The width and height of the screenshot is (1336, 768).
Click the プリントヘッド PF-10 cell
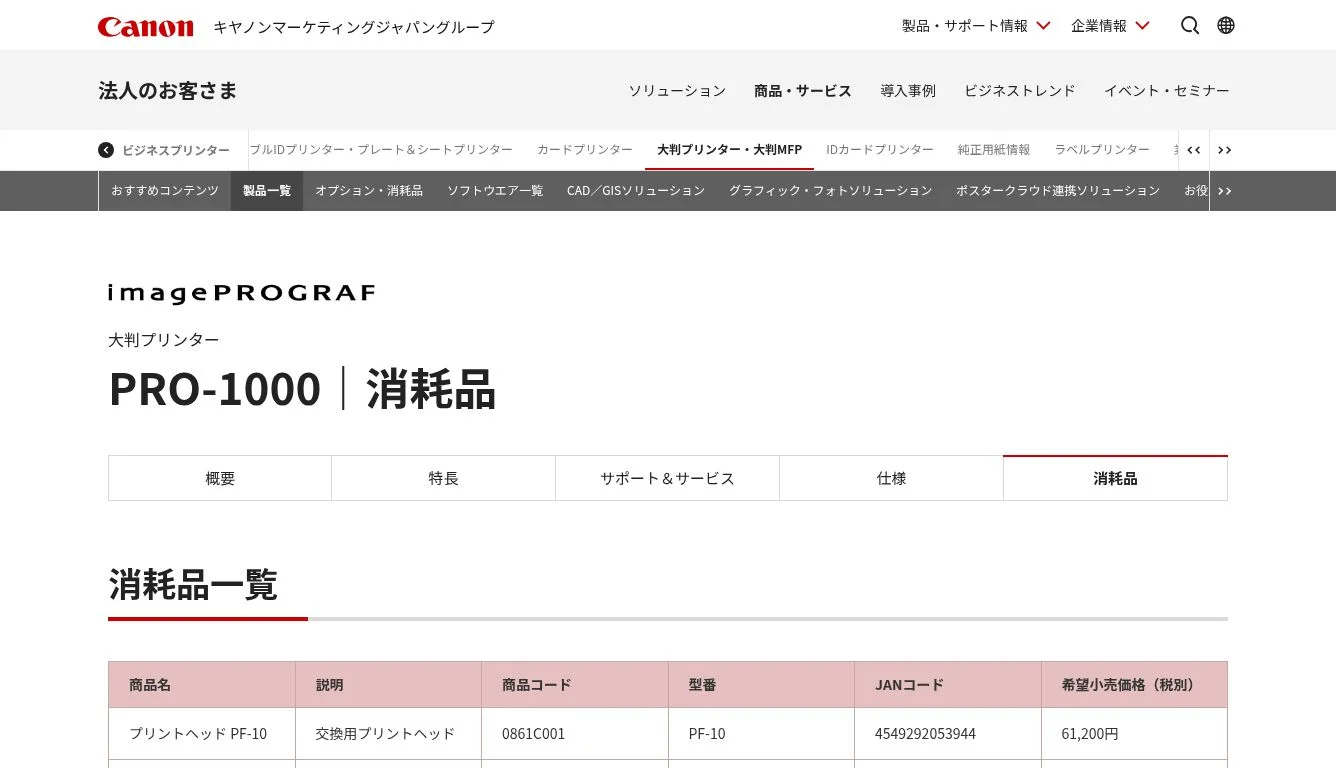[x=202, y=734]
